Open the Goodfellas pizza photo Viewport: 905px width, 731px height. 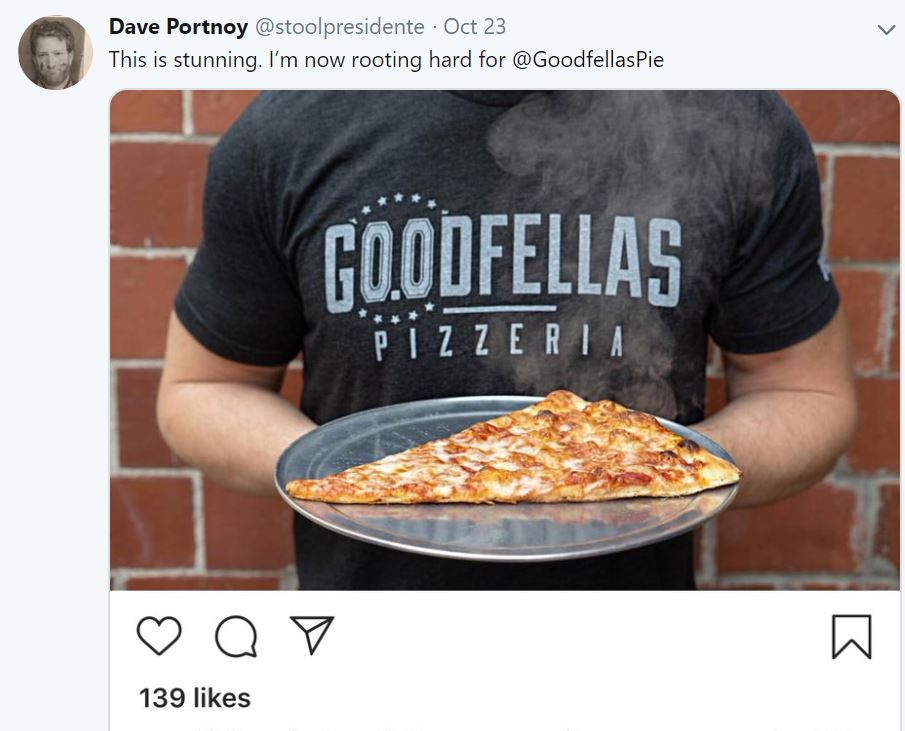click(504, 340)
